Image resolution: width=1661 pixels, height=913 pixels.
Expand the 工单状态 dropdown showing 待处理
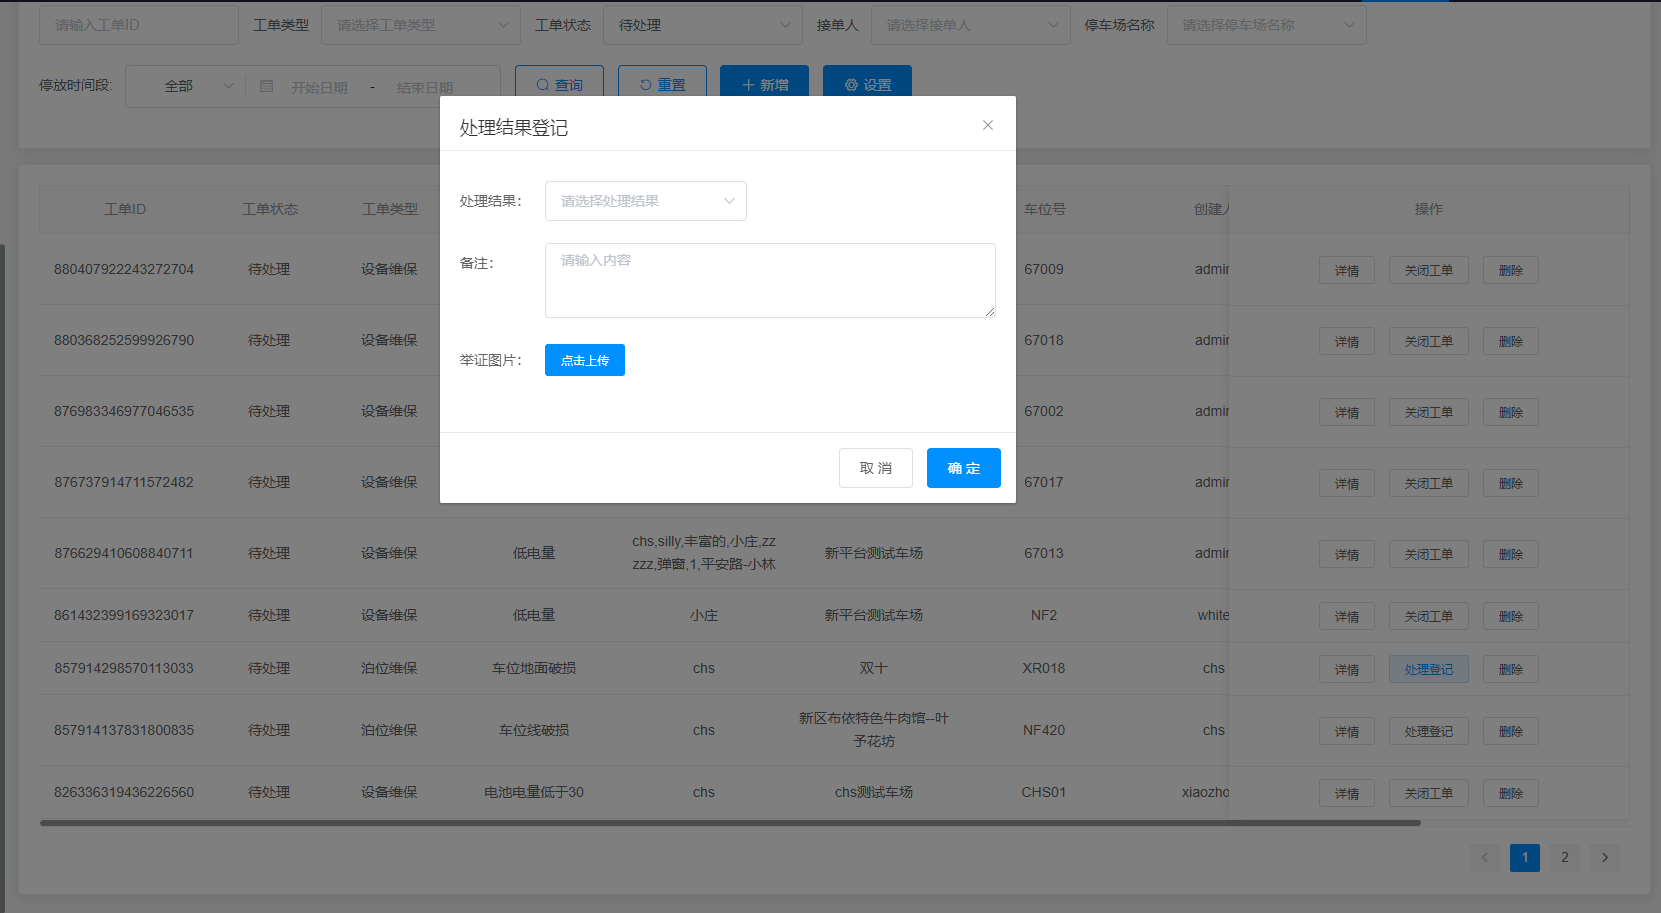tap(702, 25)
